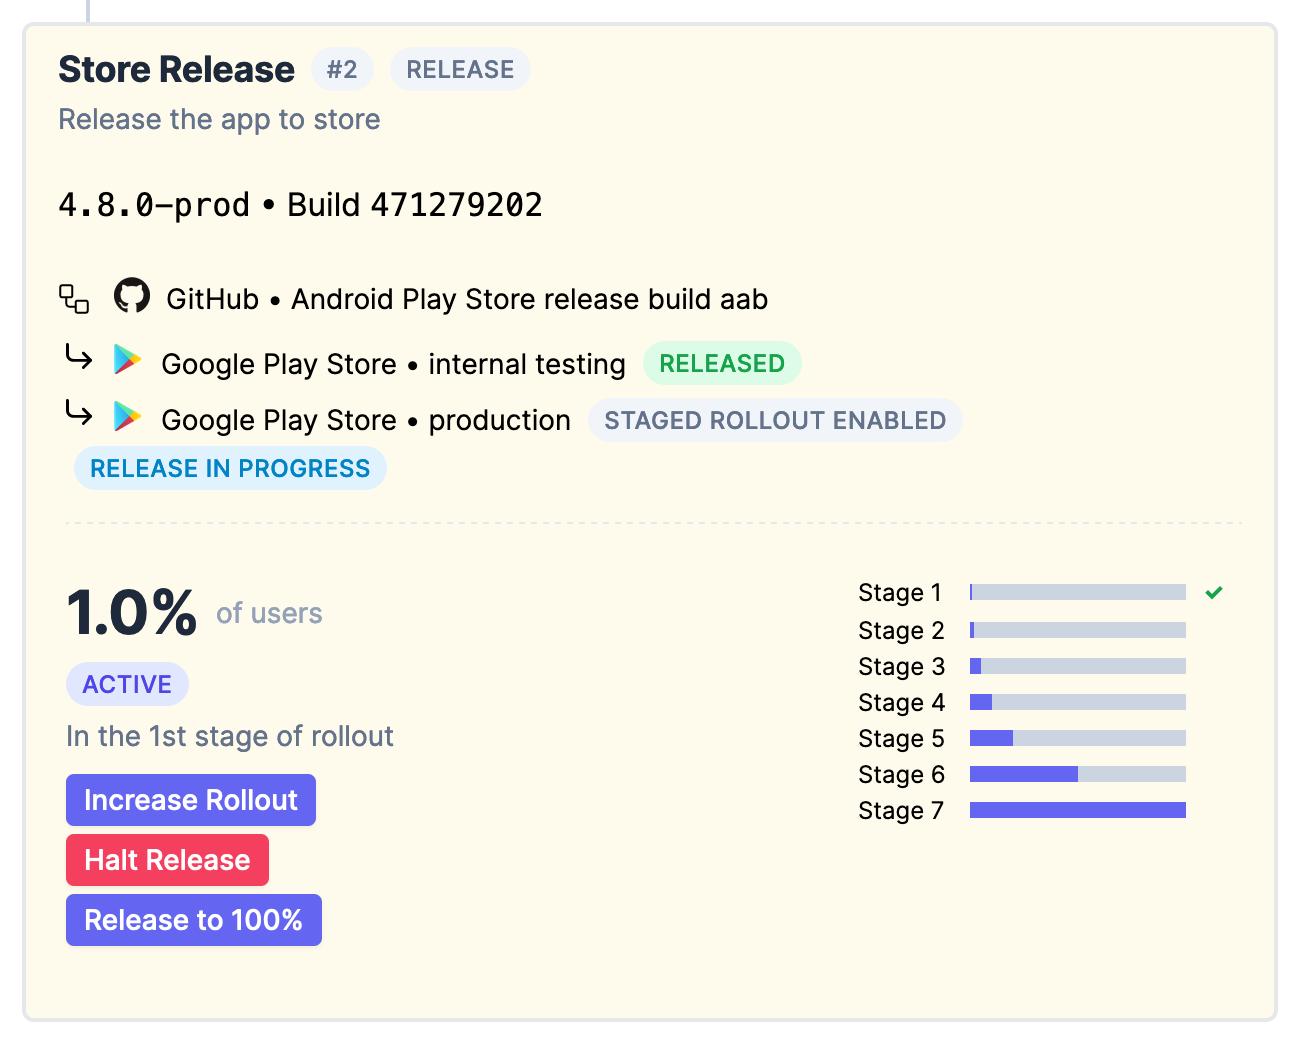The image size is (1304, 1048).
Task: Click the Stage 3 progress bar
Action: point(1078,666)
